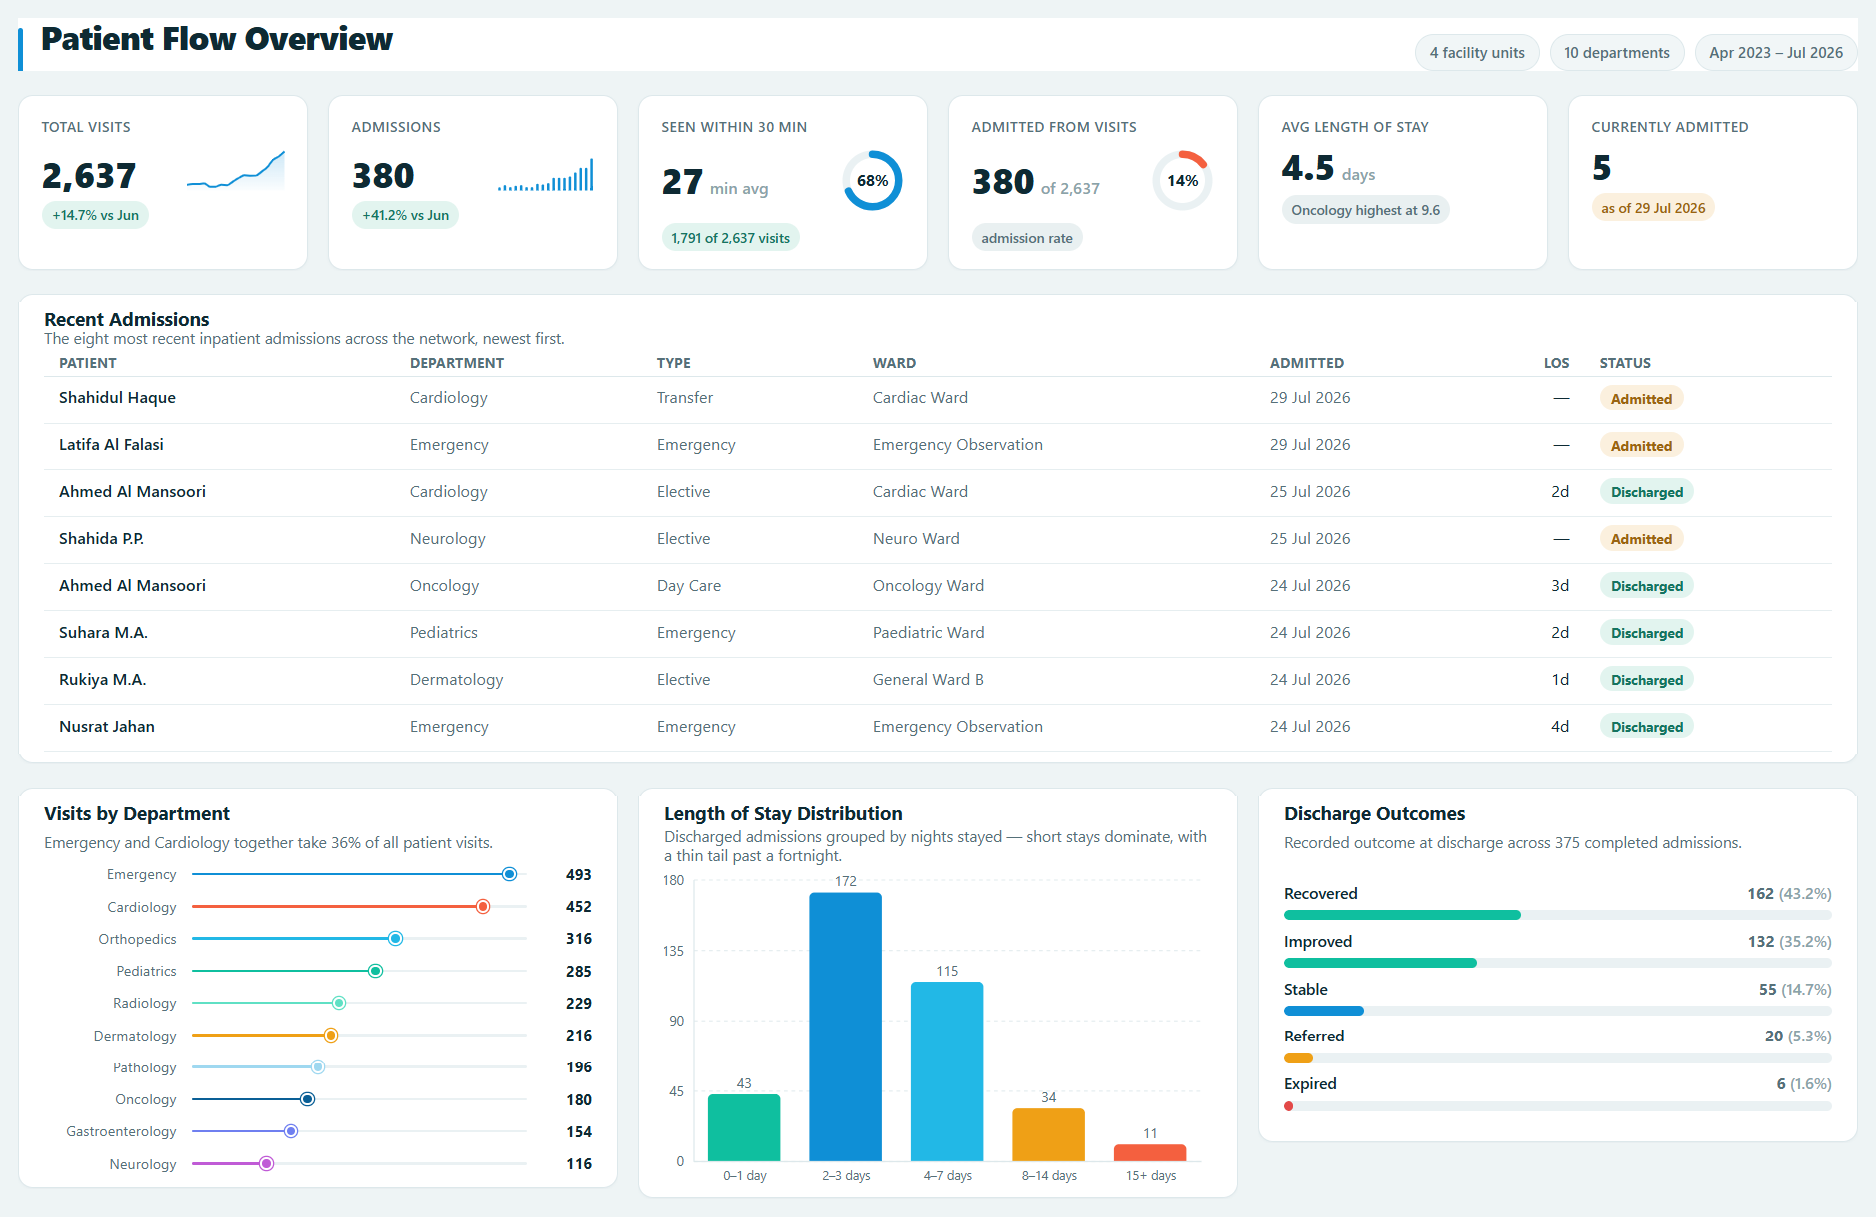Screen dimensions: 1876x1217
Task: Click the 0–1 day bar
Action: pos(744,1127)
